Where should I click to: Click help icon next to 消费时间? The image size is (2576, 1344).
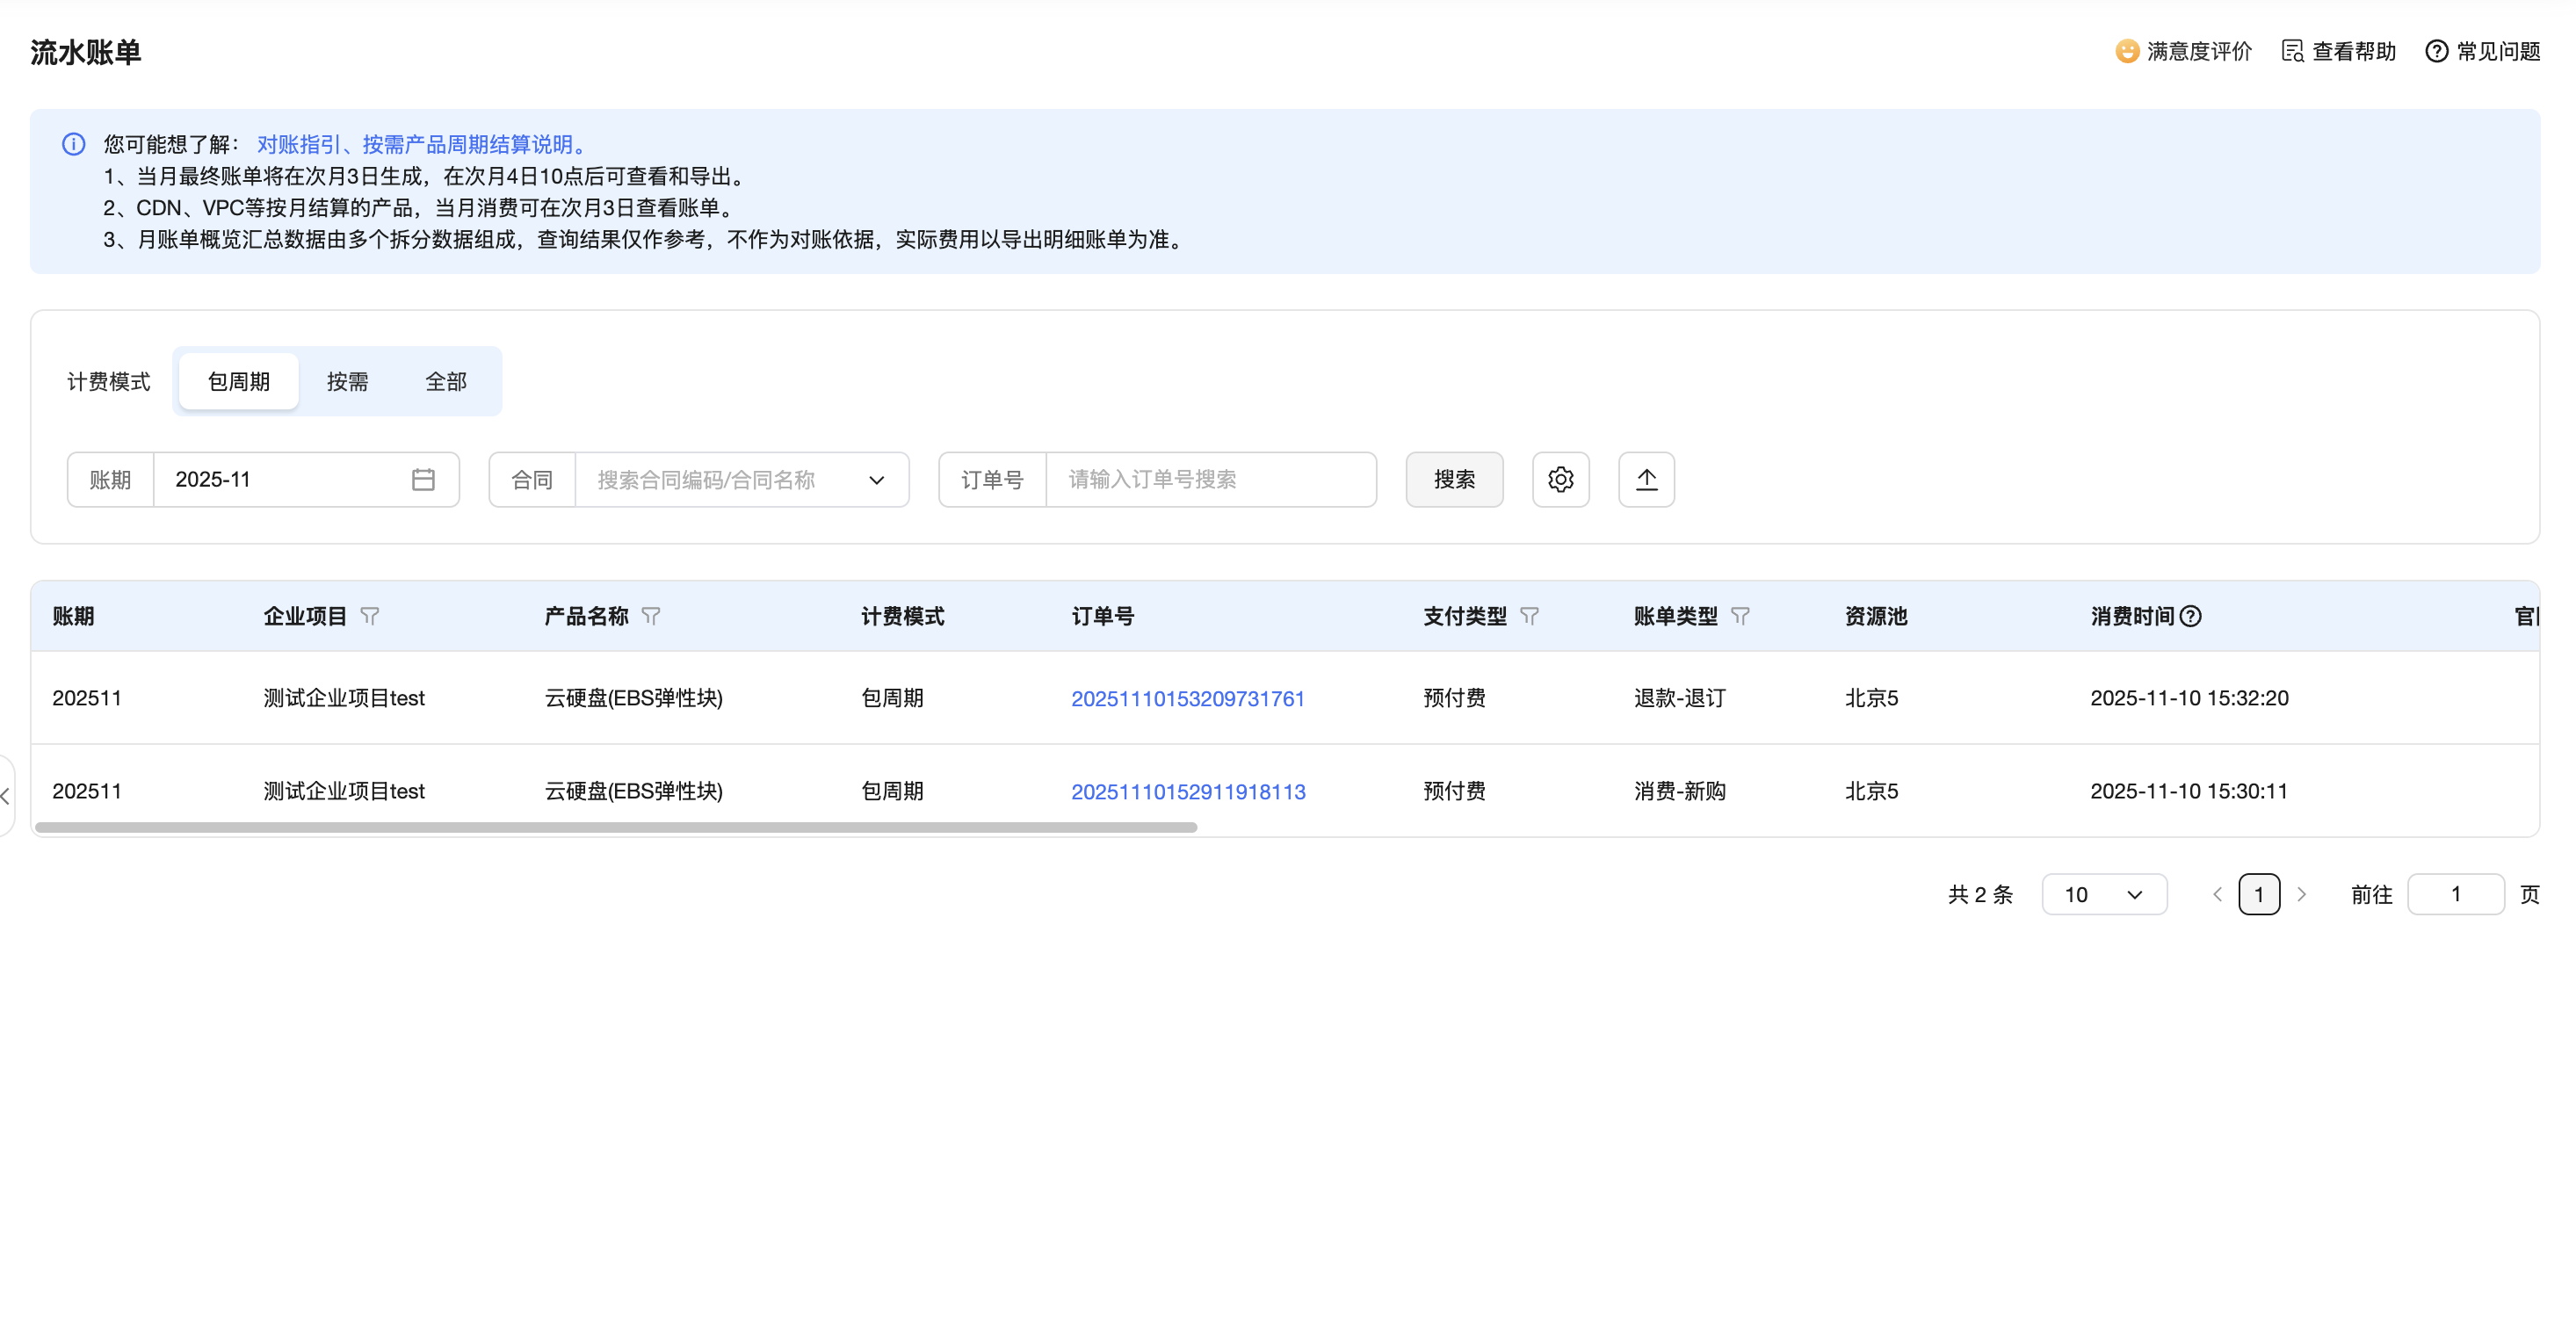[2190, 616]
